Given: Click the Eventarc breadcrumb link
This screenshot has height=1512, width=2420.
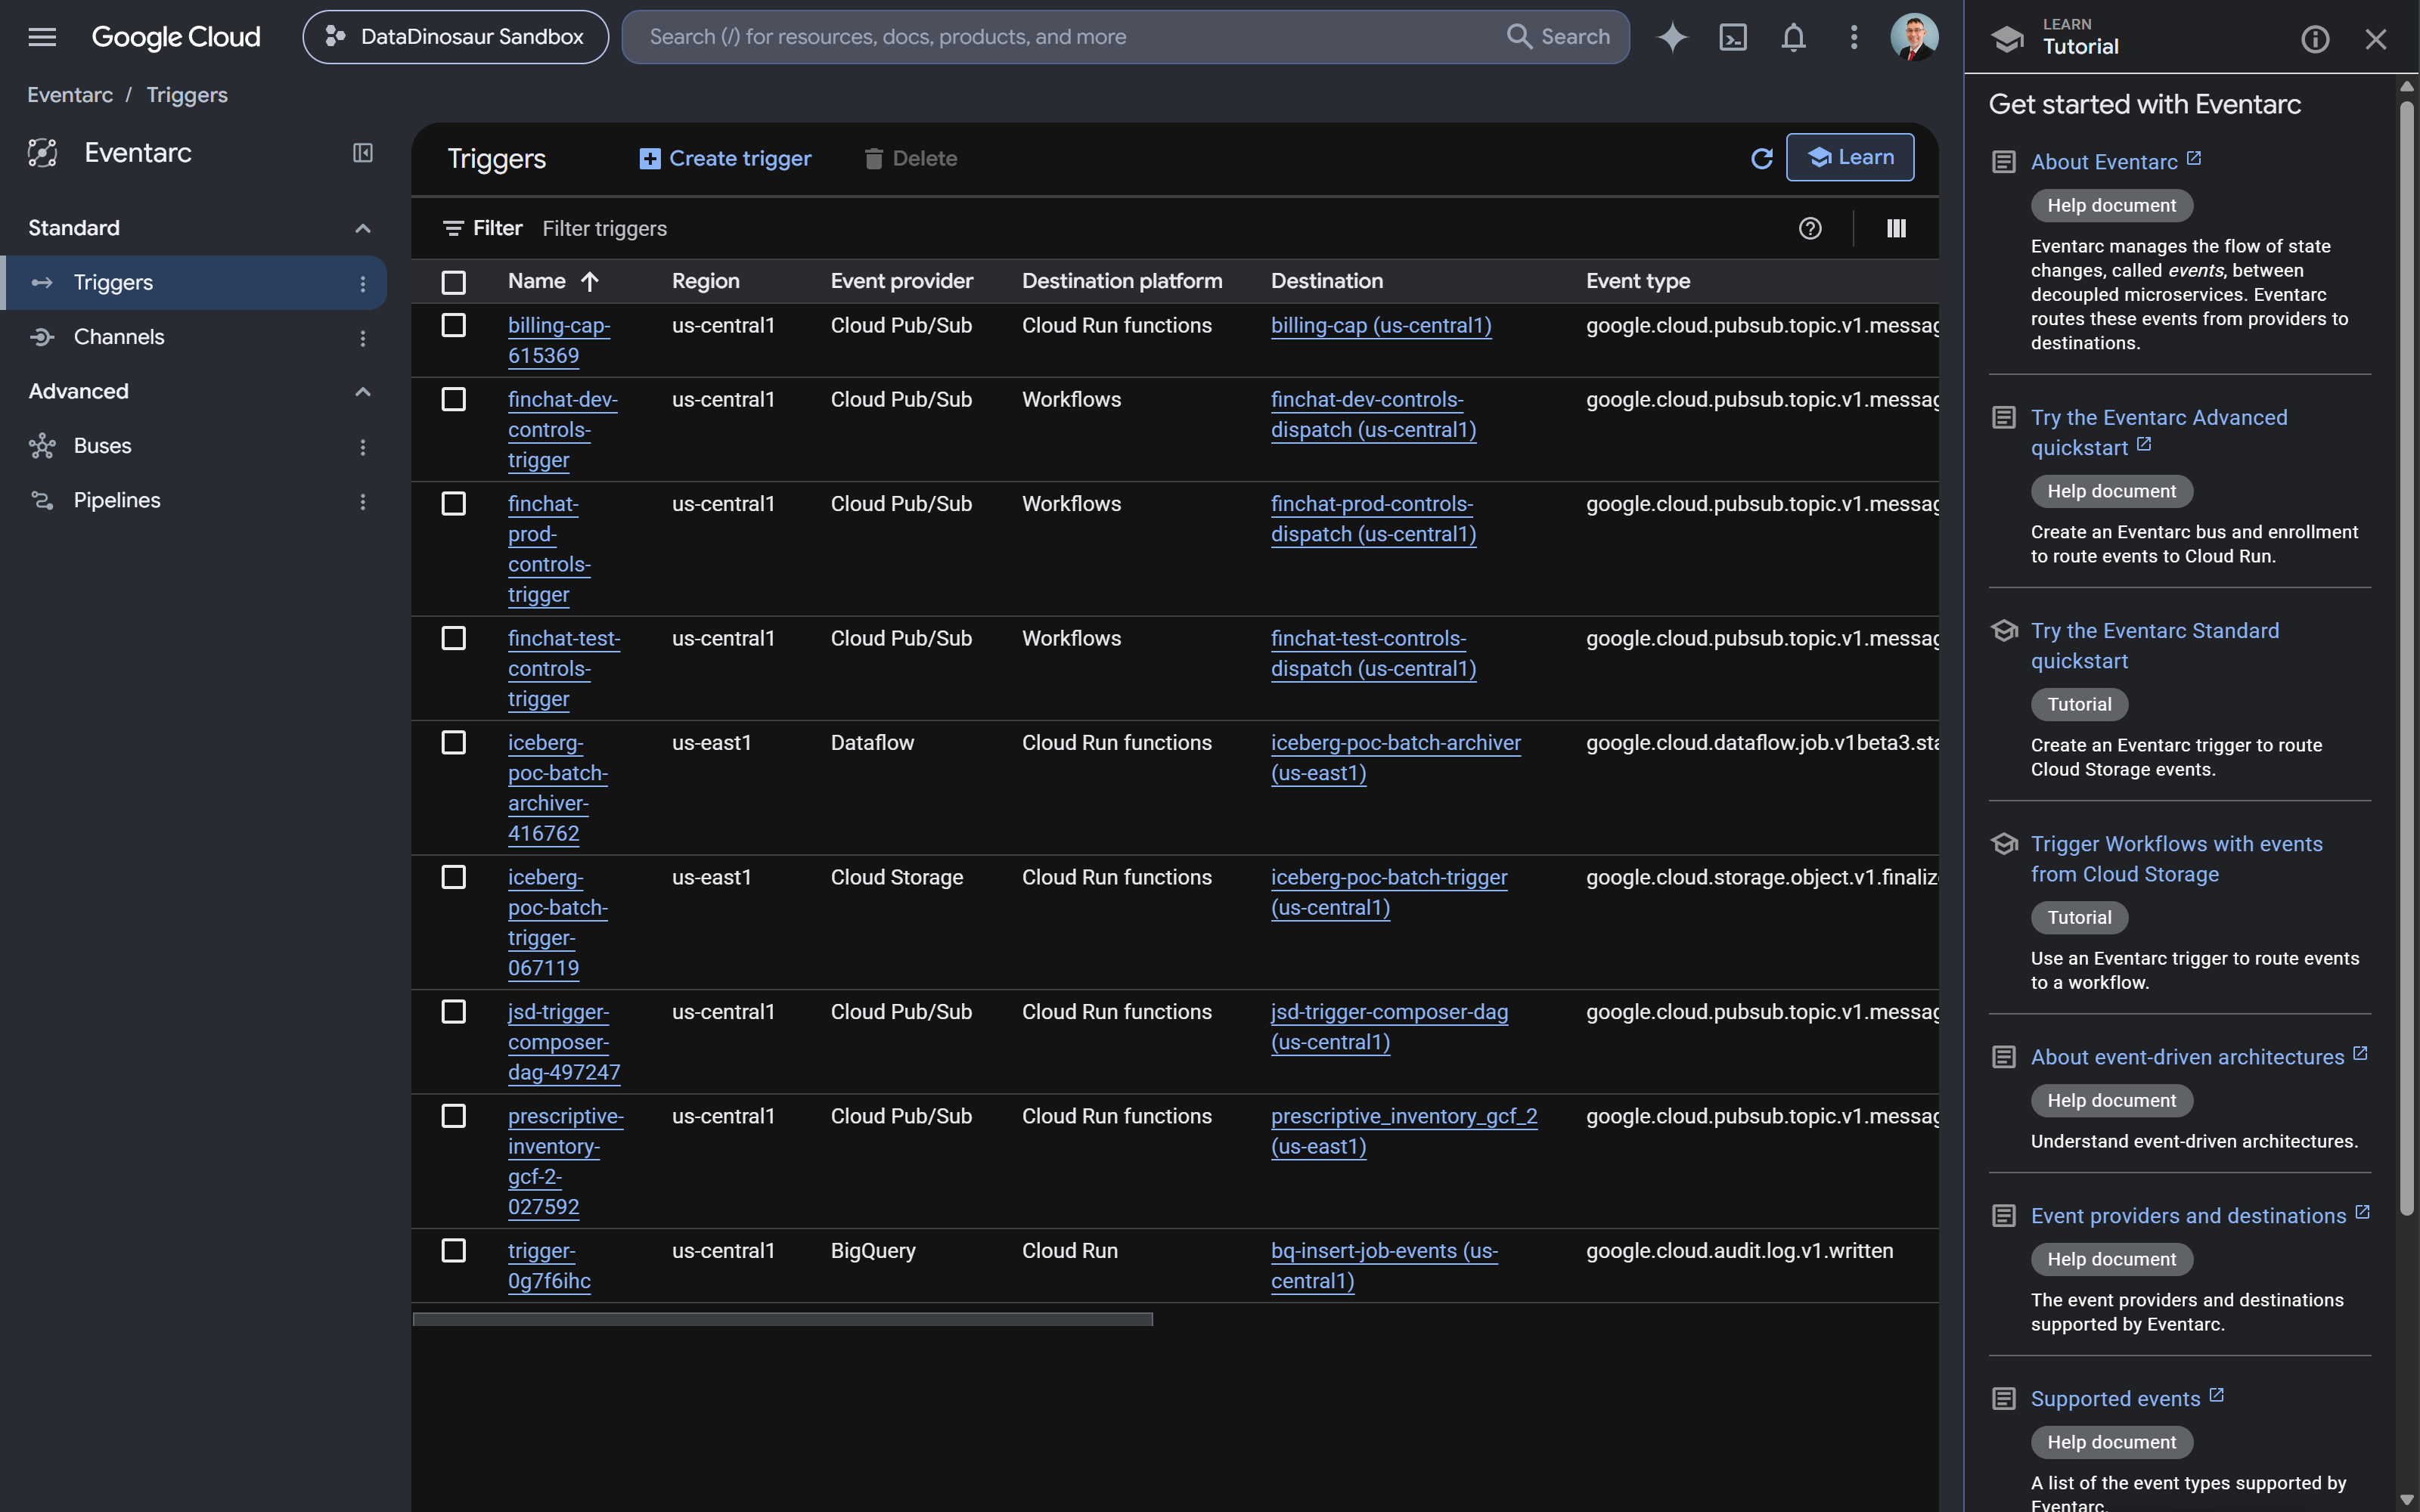Looking at the screenshot, I should tap(70, 95).
